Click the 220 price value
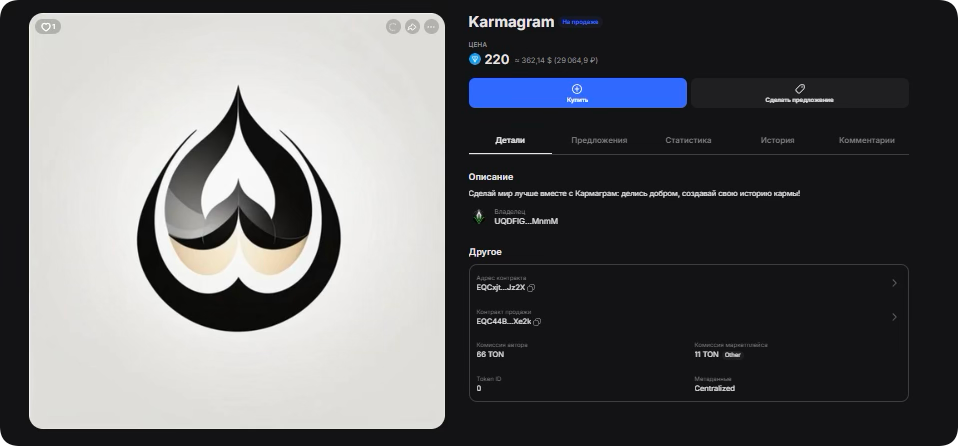Screen dimensions: 958x446 497,59
